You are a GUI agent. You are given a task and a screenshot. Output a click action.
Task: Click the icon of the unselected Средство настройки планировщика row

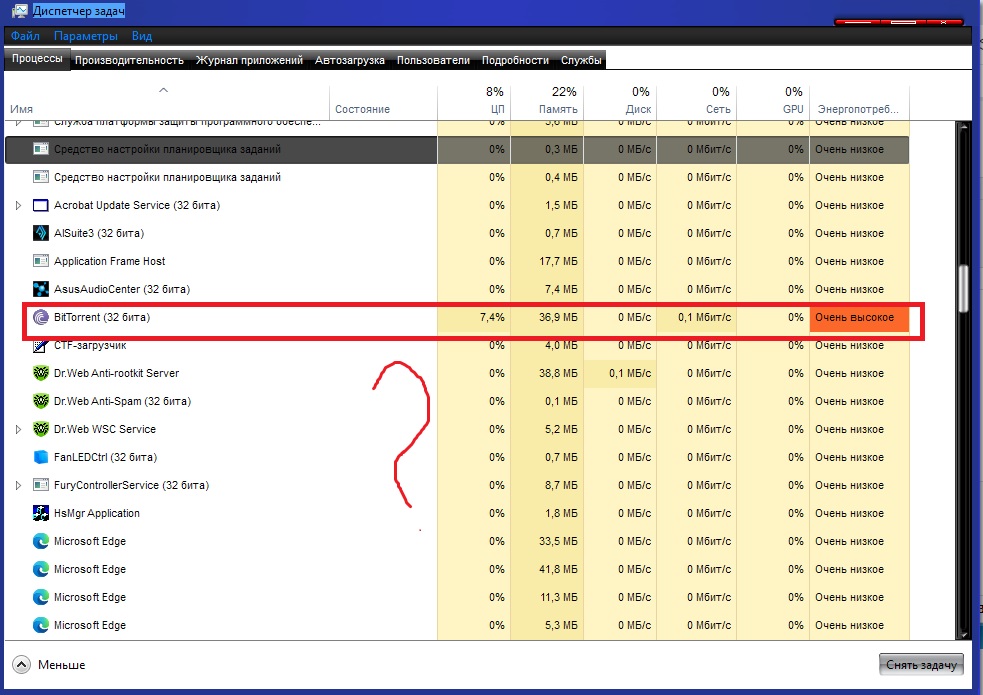(41, 177)
